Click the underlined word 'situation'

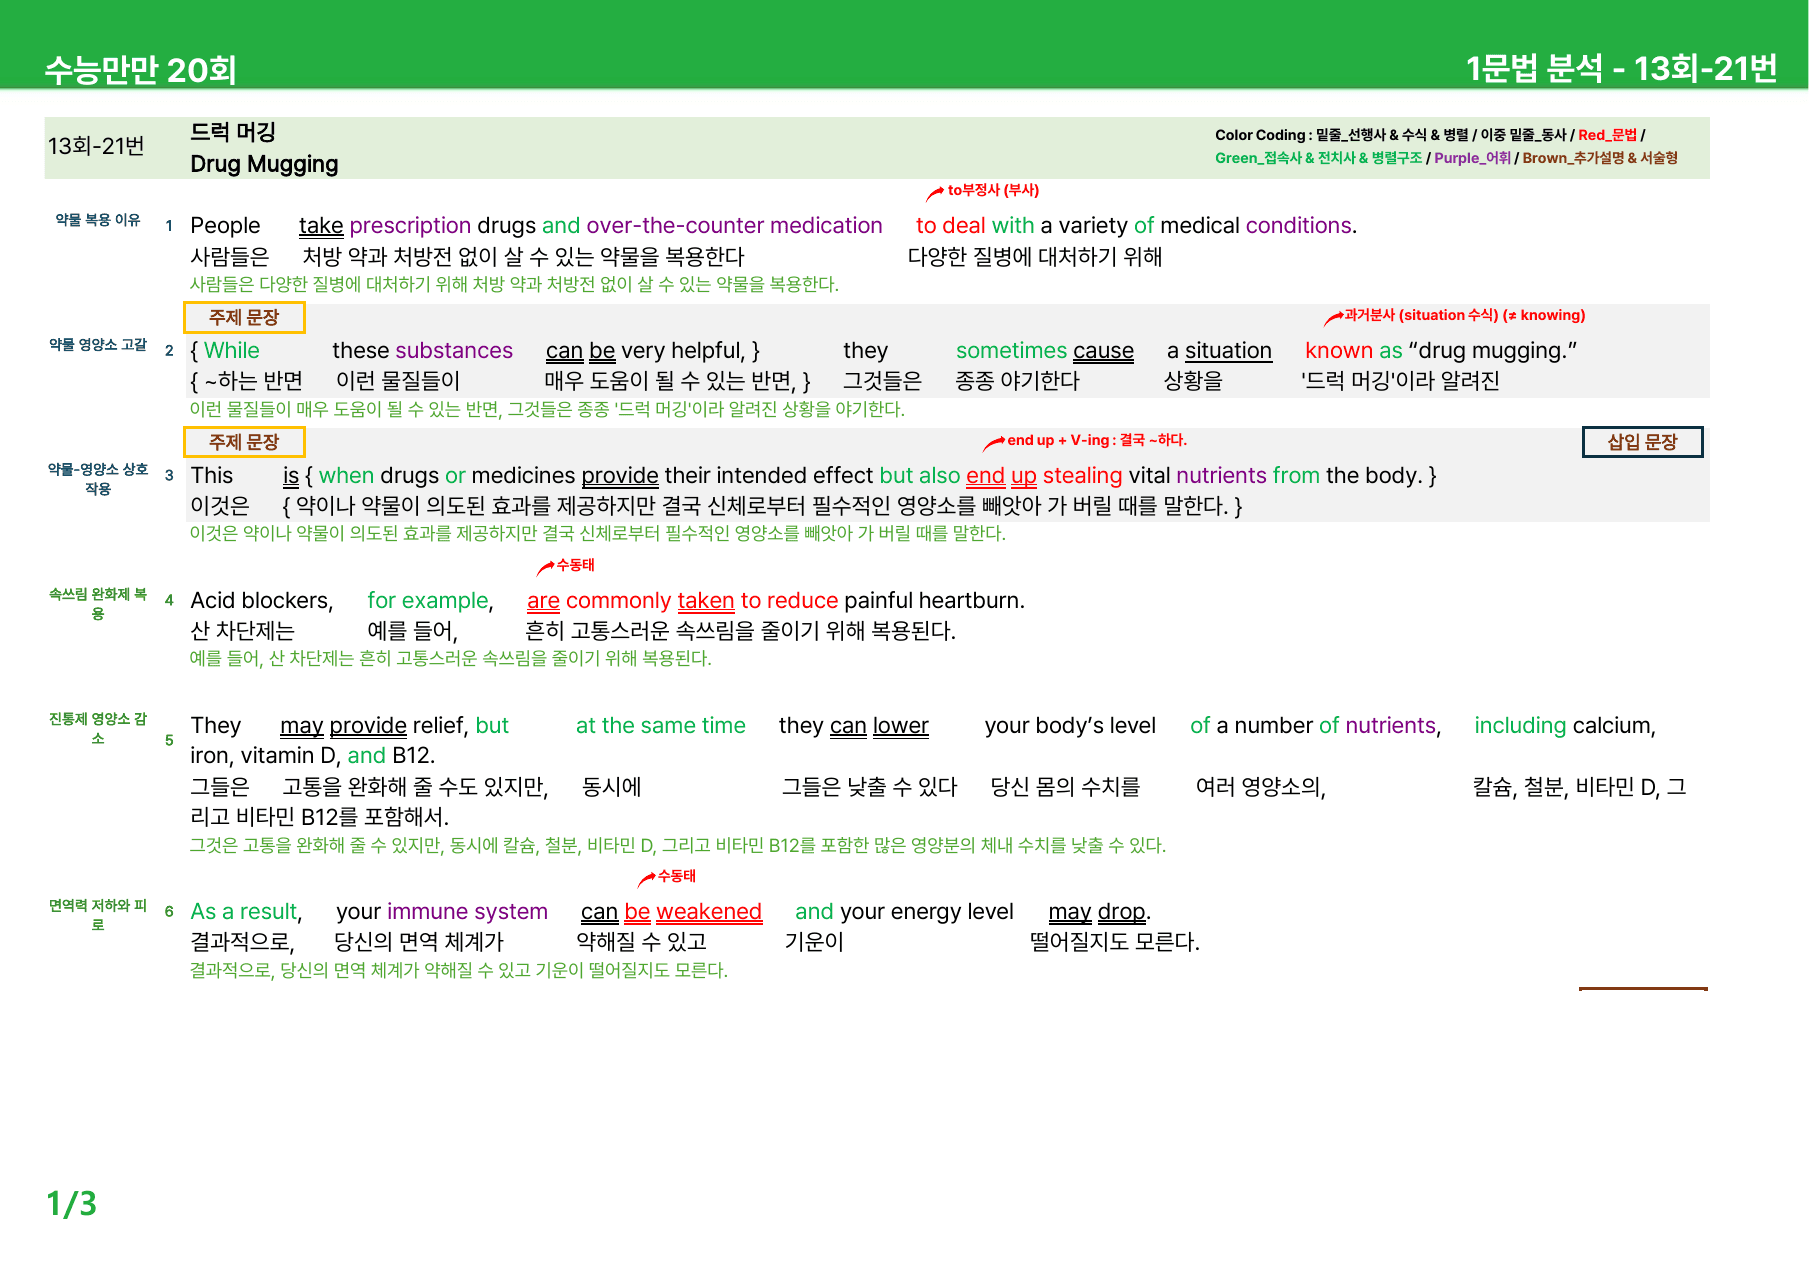(x=1228, y=351)
